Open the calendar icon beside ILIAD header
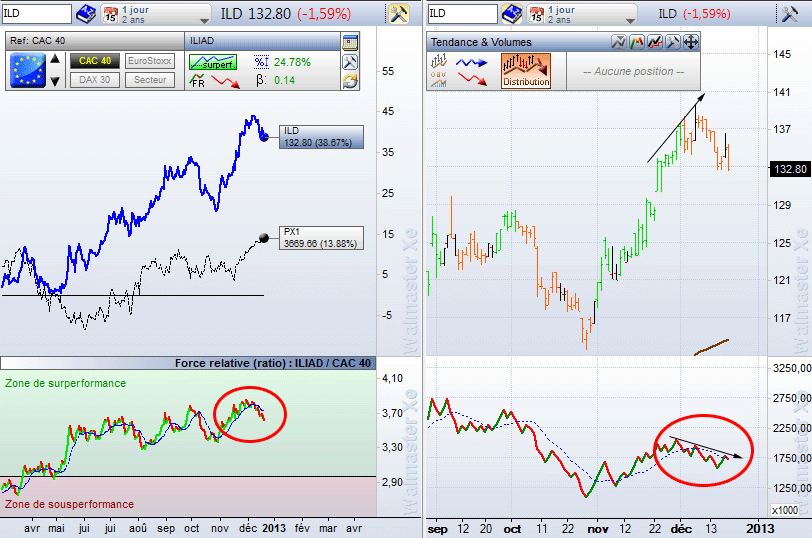 click(350, 42)
